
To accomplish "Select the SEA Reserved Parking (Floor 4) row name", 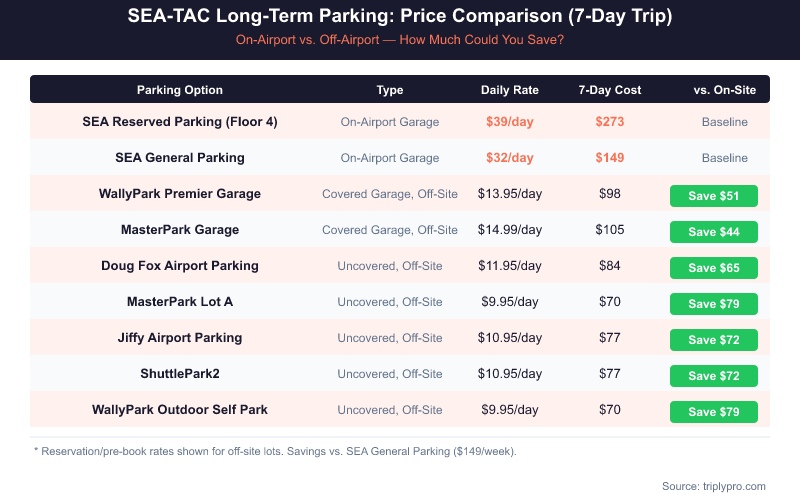I will [x=180, y=122].
